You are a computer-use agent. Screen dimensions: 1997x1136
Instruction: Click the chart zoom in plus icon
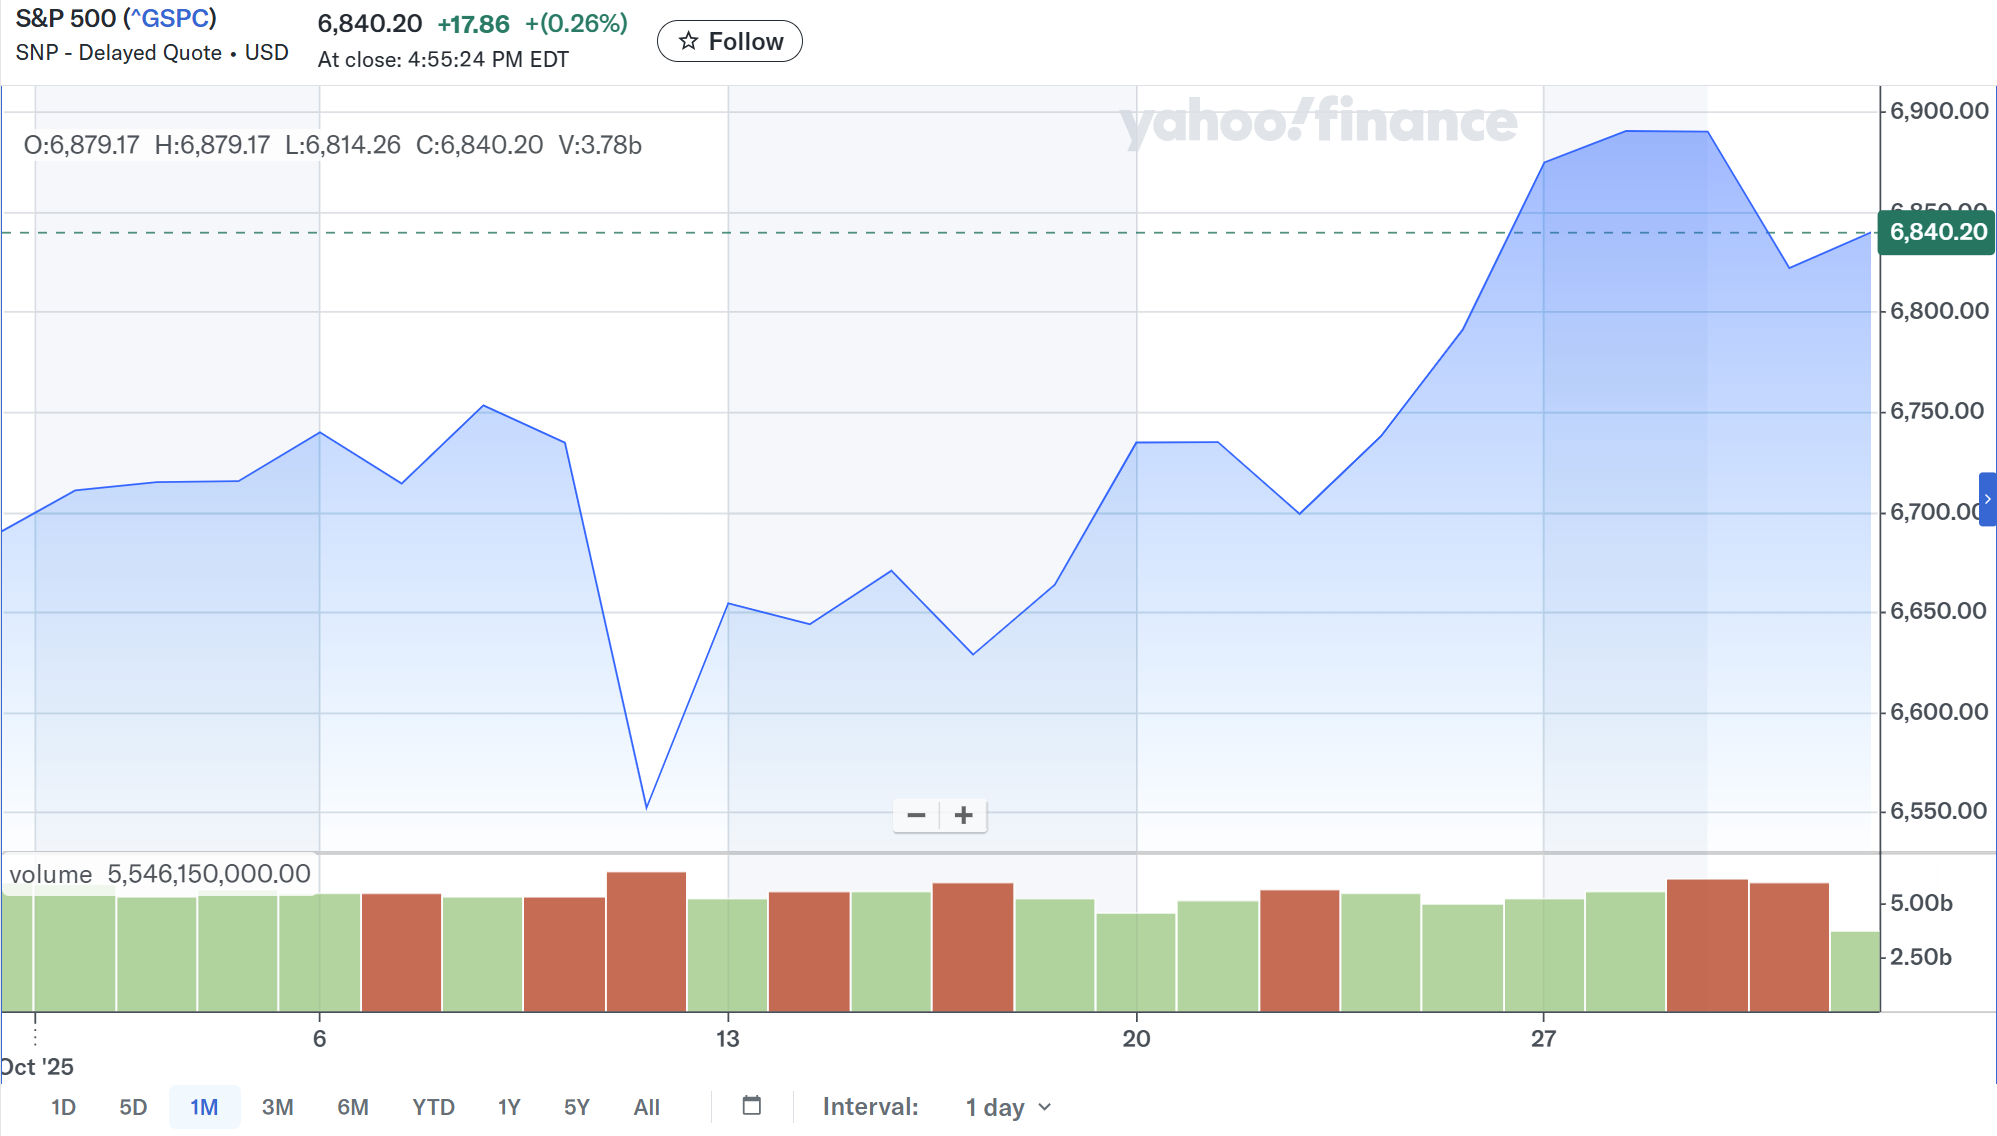[x=963, y=816]
